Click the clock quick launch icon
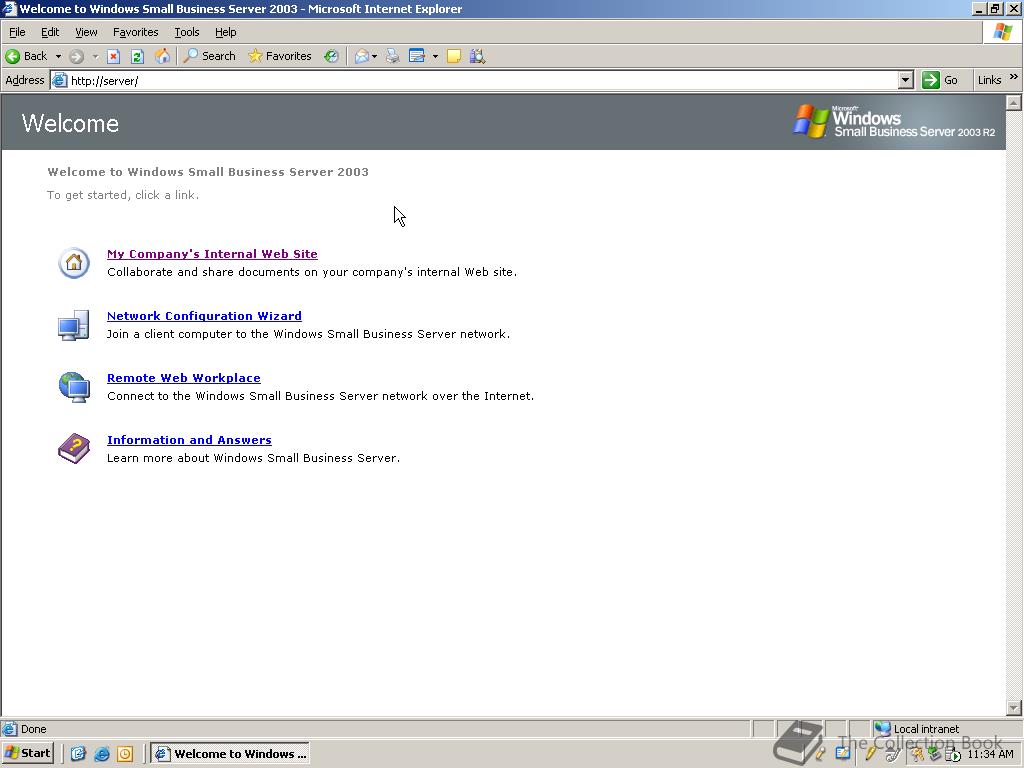Viewport: 1024px width, 768px height. (x=125, y=754)
